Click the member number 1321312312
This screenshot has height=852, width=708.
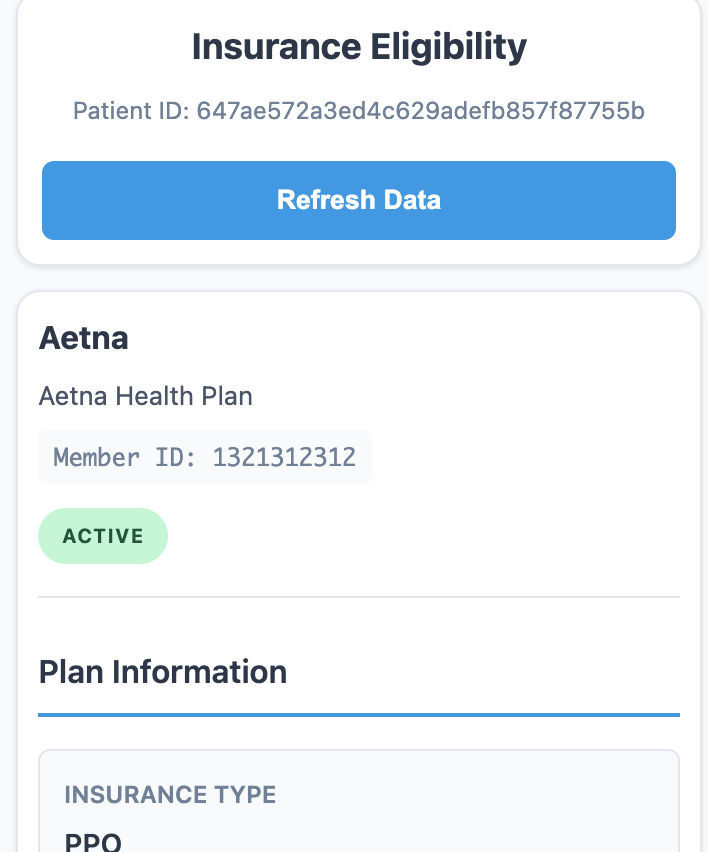pos(284,457)
